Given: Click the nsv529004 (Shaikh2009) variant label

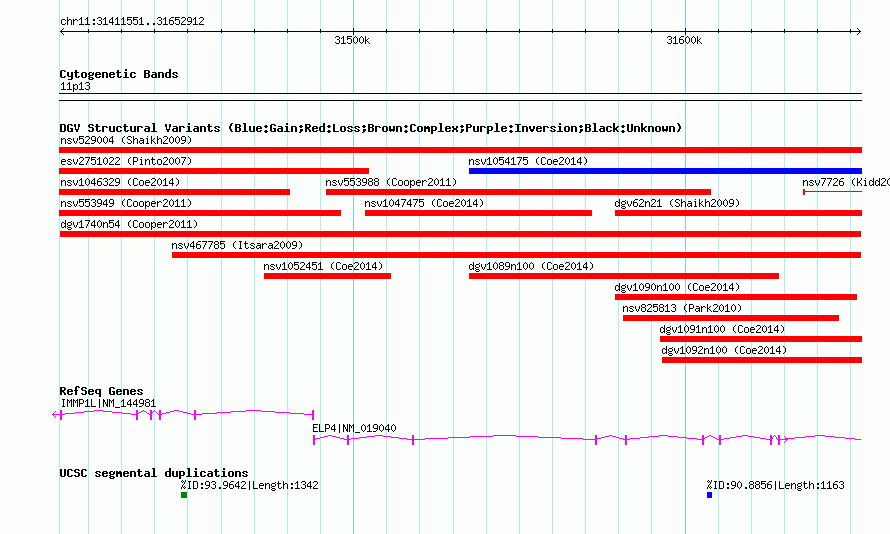Looking at the screenshot, I should point(126,140).
